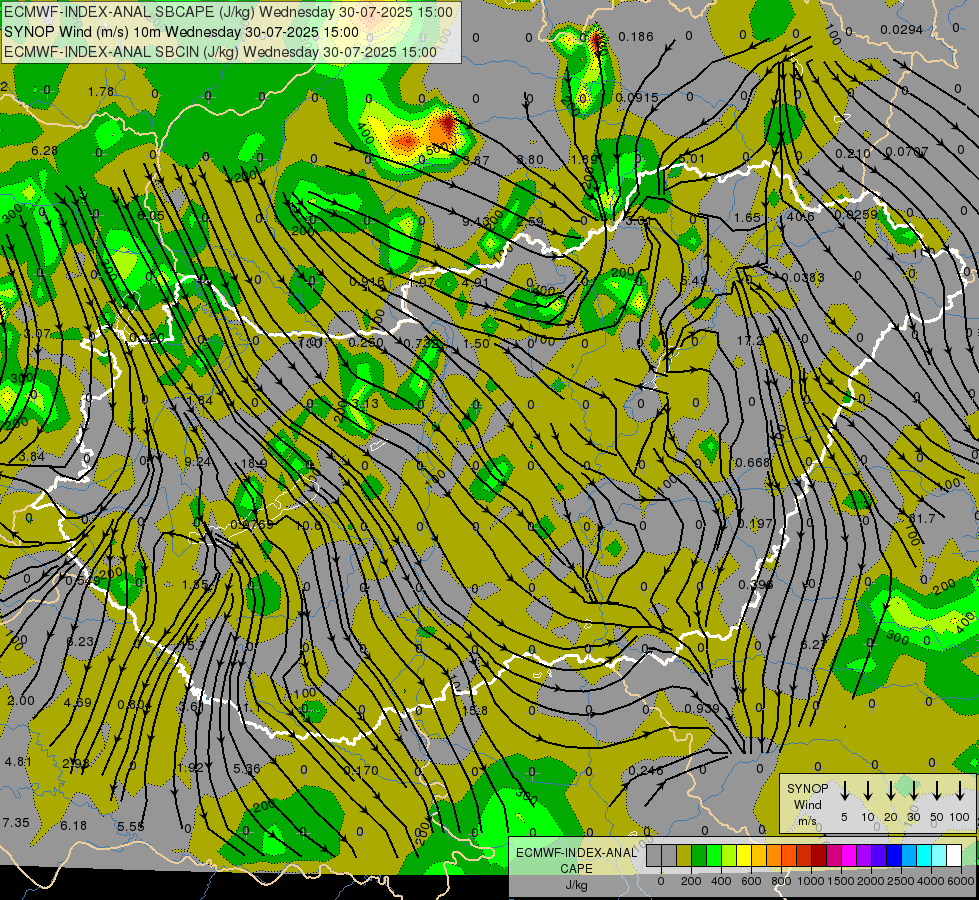The width and height of the screenshot is (979, 900).
Task: Select the dark green CAPE legend swatch
Action: 699,855
